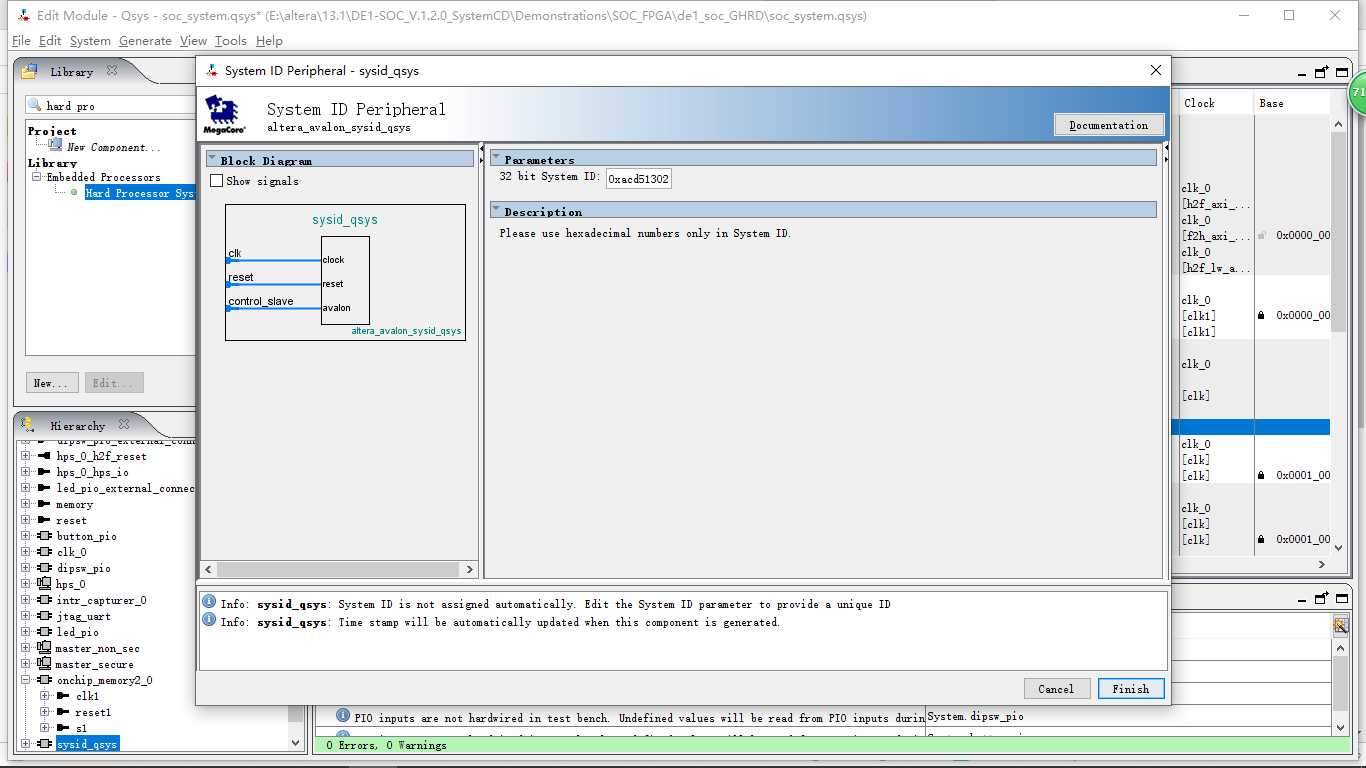The image size is (1366, 768).
Task: Click the 0 Errors, 0 Warnings status text
Action: (386, 745)
